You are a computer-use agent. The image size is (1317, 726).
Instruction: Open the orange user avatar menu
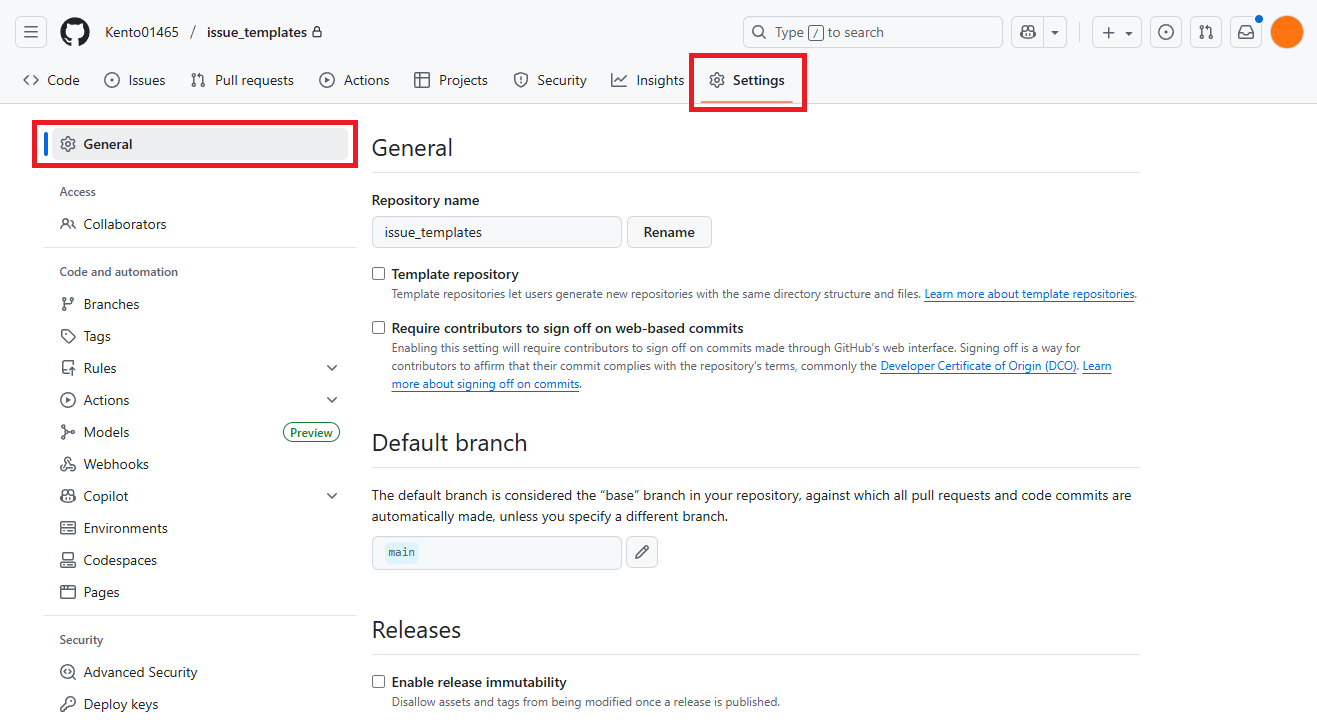[x=1287, y=32]
